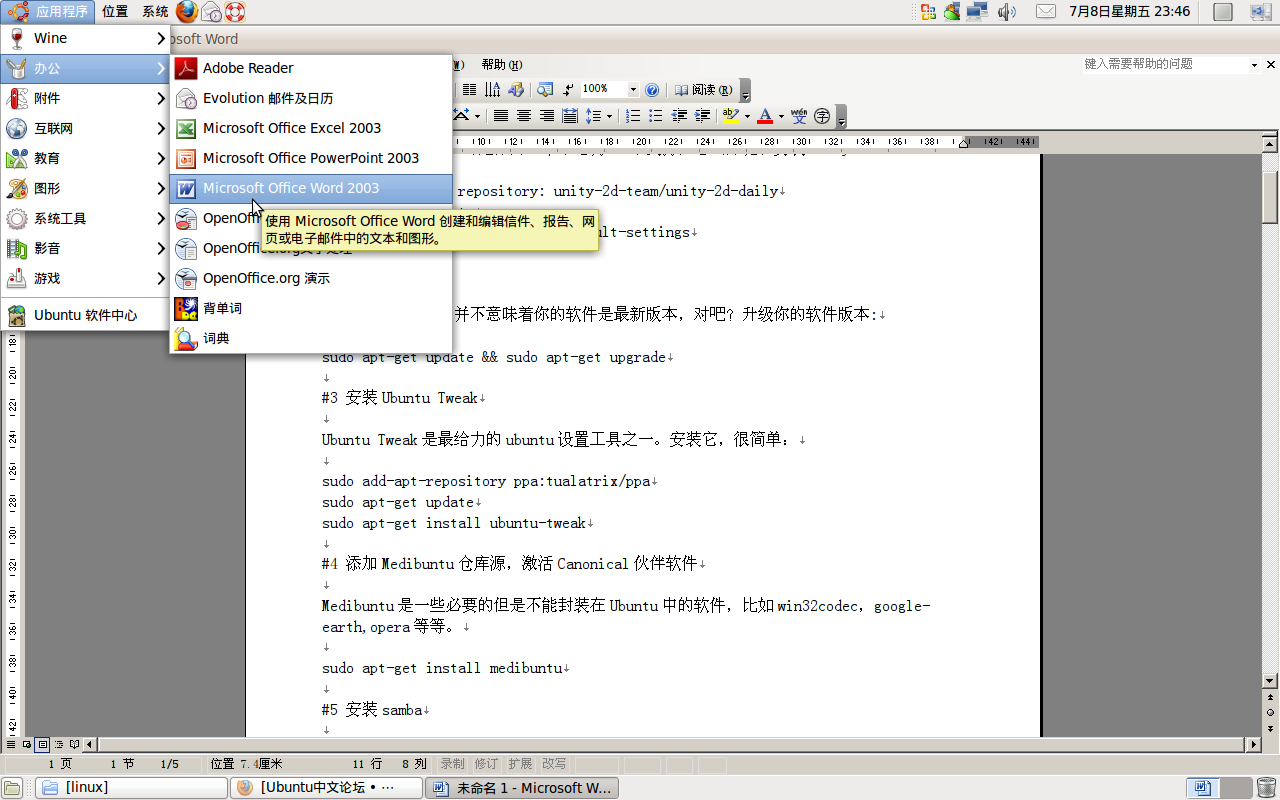The width and height of the screenshot is (1280, 800).
Task: Apply red font color button
Action: [x=765, y=116]
